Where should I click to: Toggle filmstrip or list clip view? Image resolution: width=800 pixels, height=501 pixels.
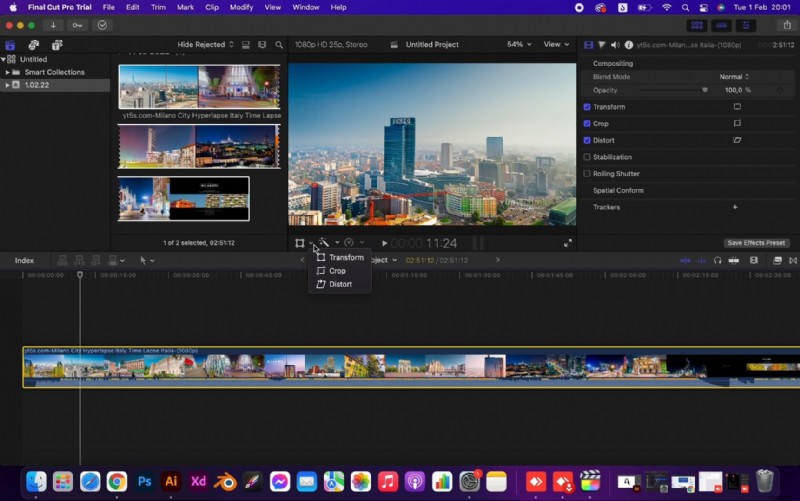(x=245, y=45)
